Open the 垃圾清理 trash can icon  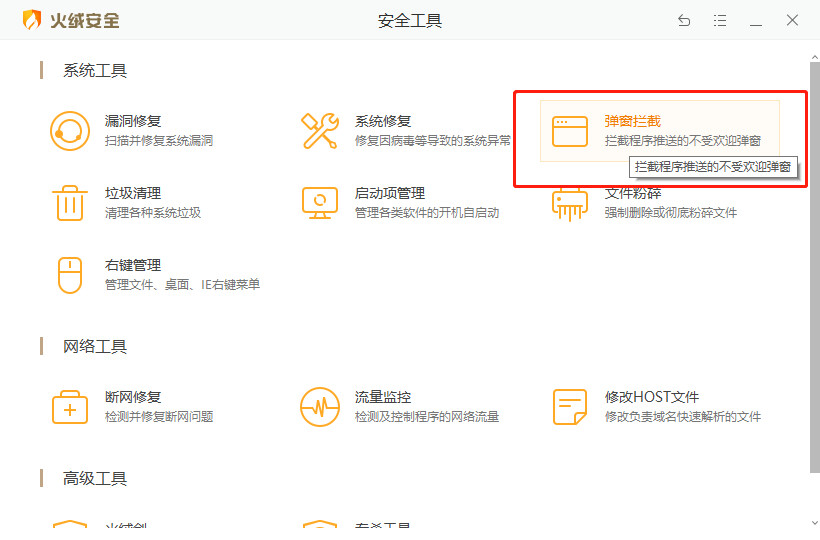(x=70, y=203)
